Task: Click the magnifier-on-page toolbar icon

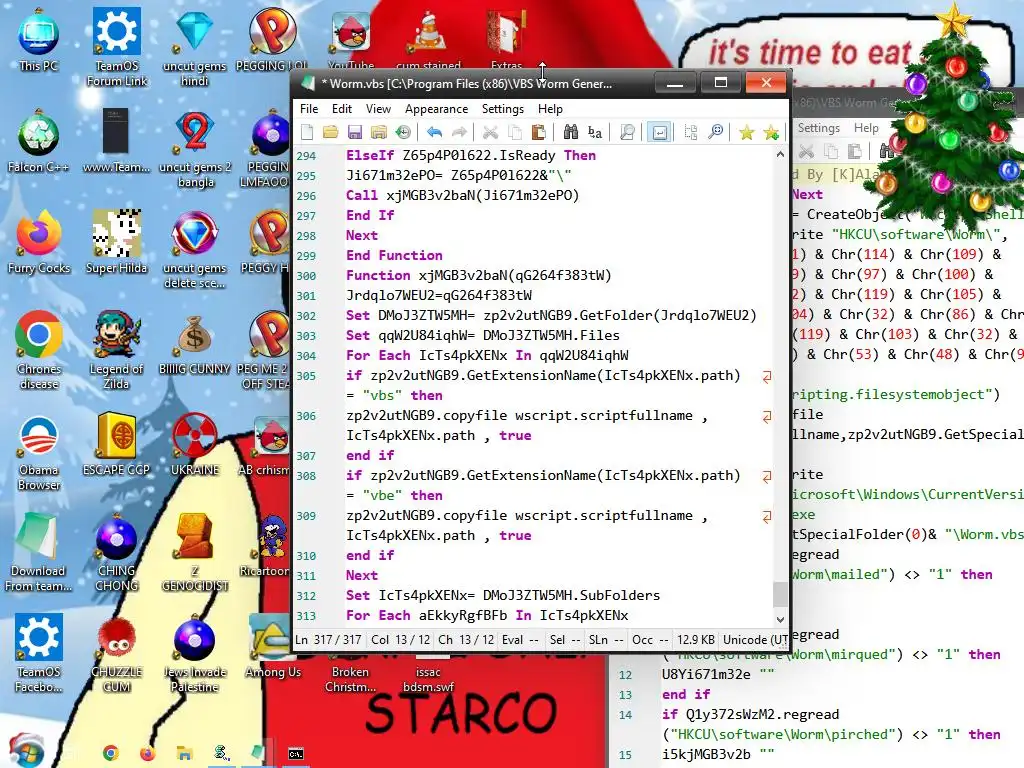Action: pyautogui.click(x=627, y=133)
